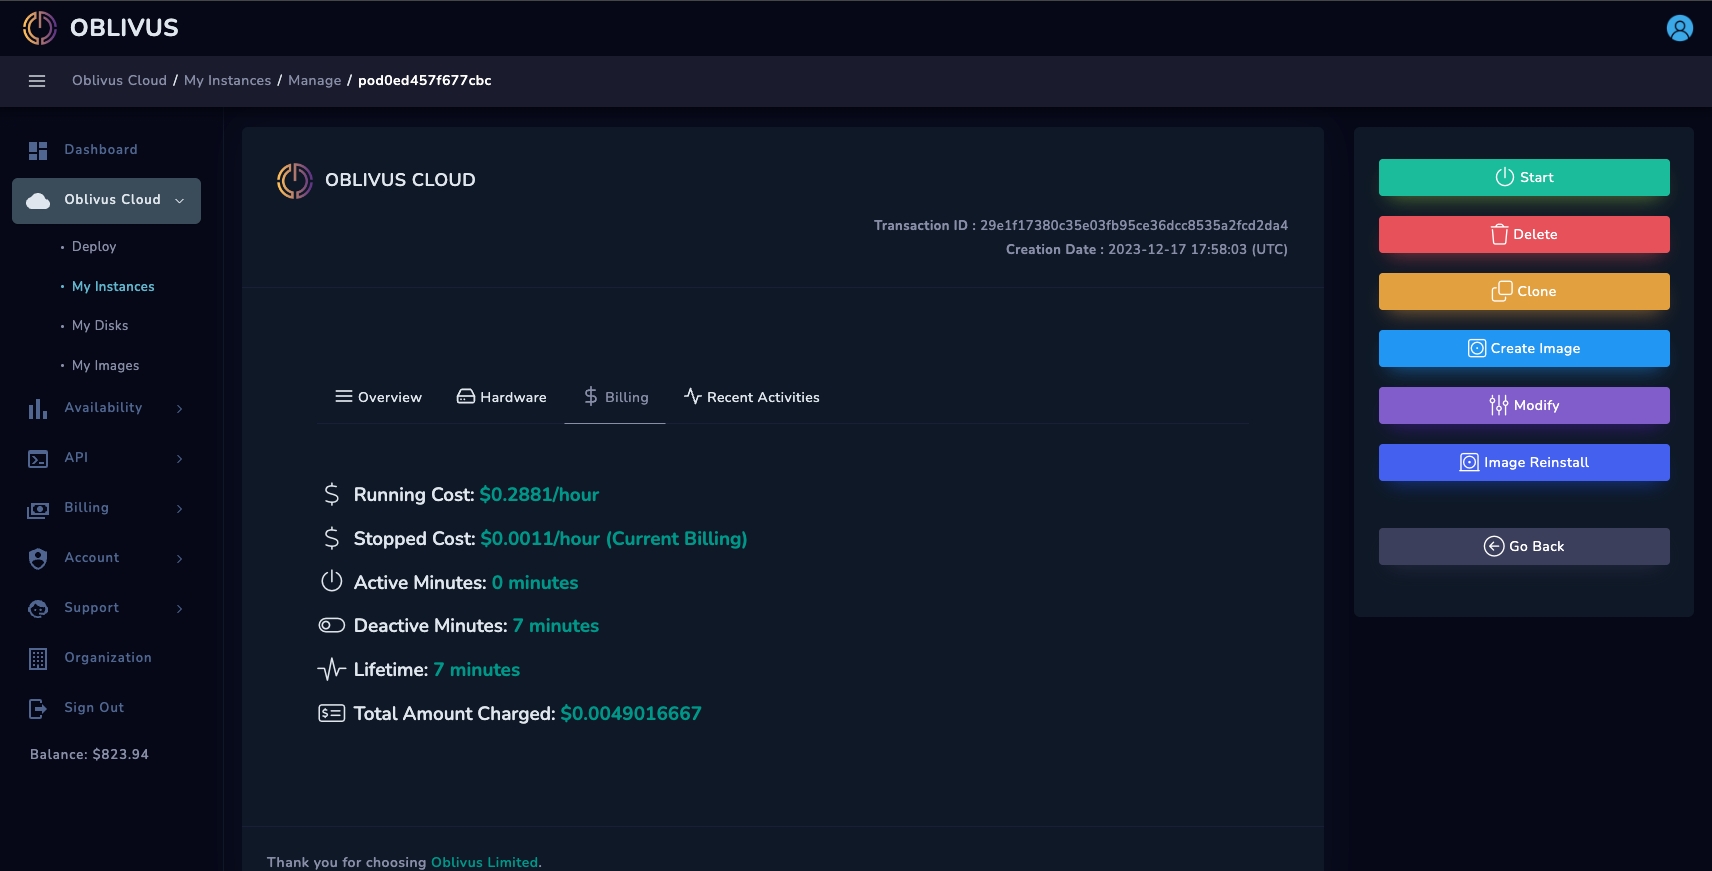
Task: Click the Image Reinstall button
Action: point(1524,462)
